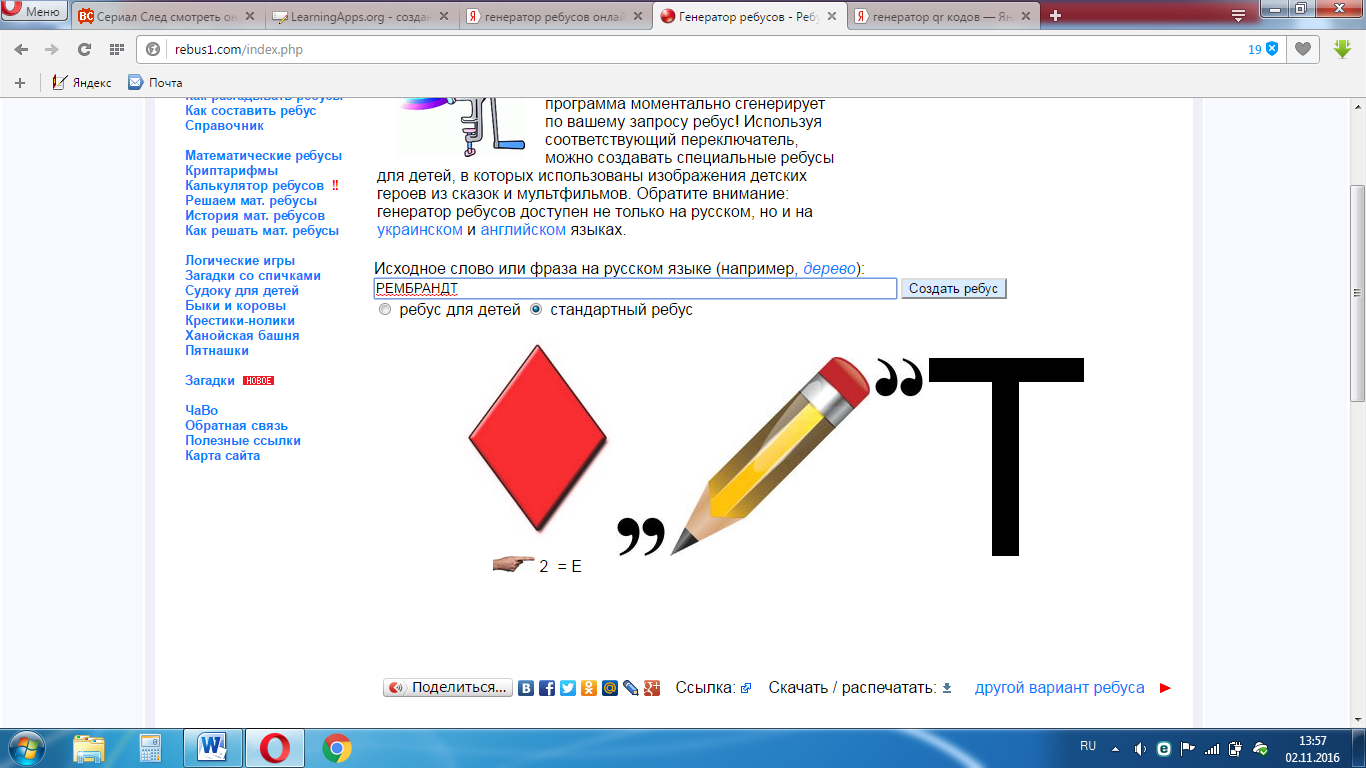Viewport: 1366px width, 768px height.
Task: Click the Windows Start button
Action: click(x=26, y=747)
